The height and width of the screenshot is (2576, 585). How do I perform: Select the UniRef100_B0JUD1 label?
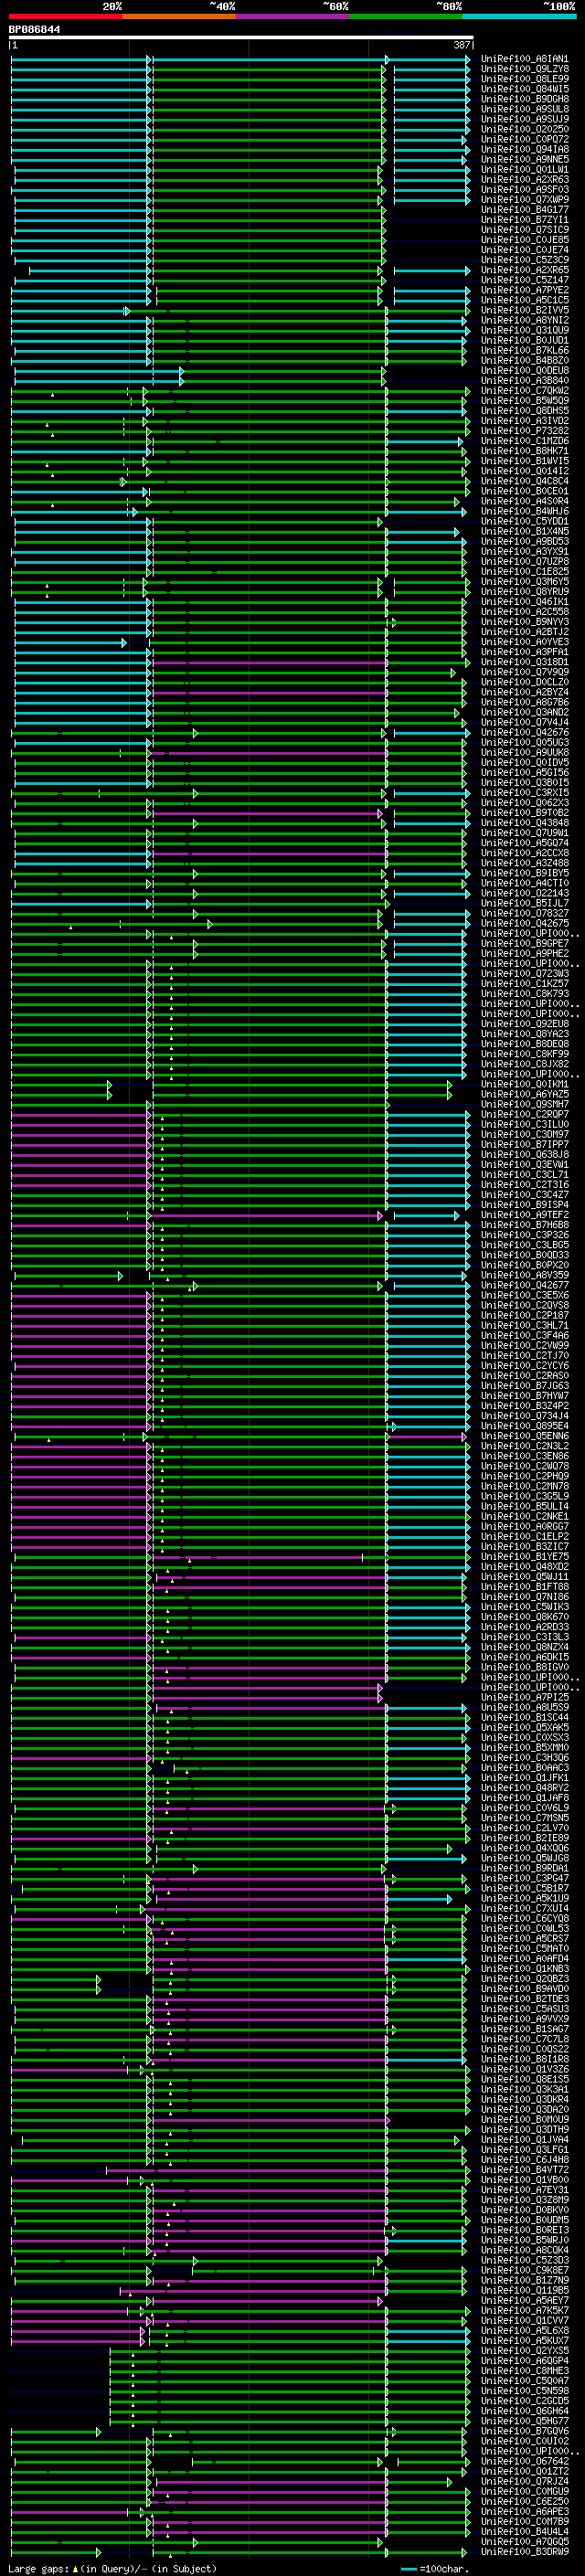[x=525, y=340]
